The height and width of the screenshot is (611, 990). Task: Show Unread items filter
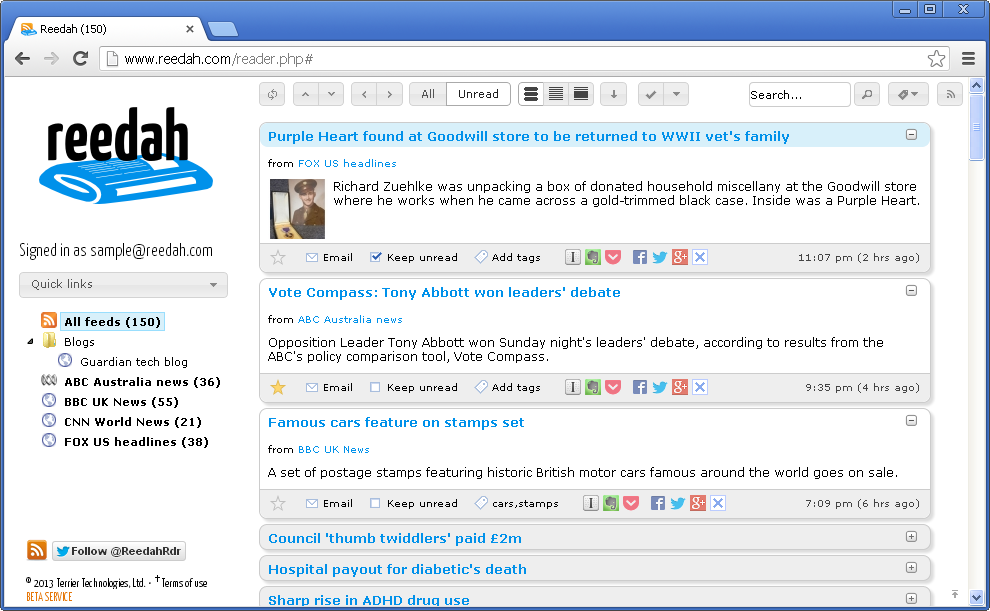tap(479, 95)
